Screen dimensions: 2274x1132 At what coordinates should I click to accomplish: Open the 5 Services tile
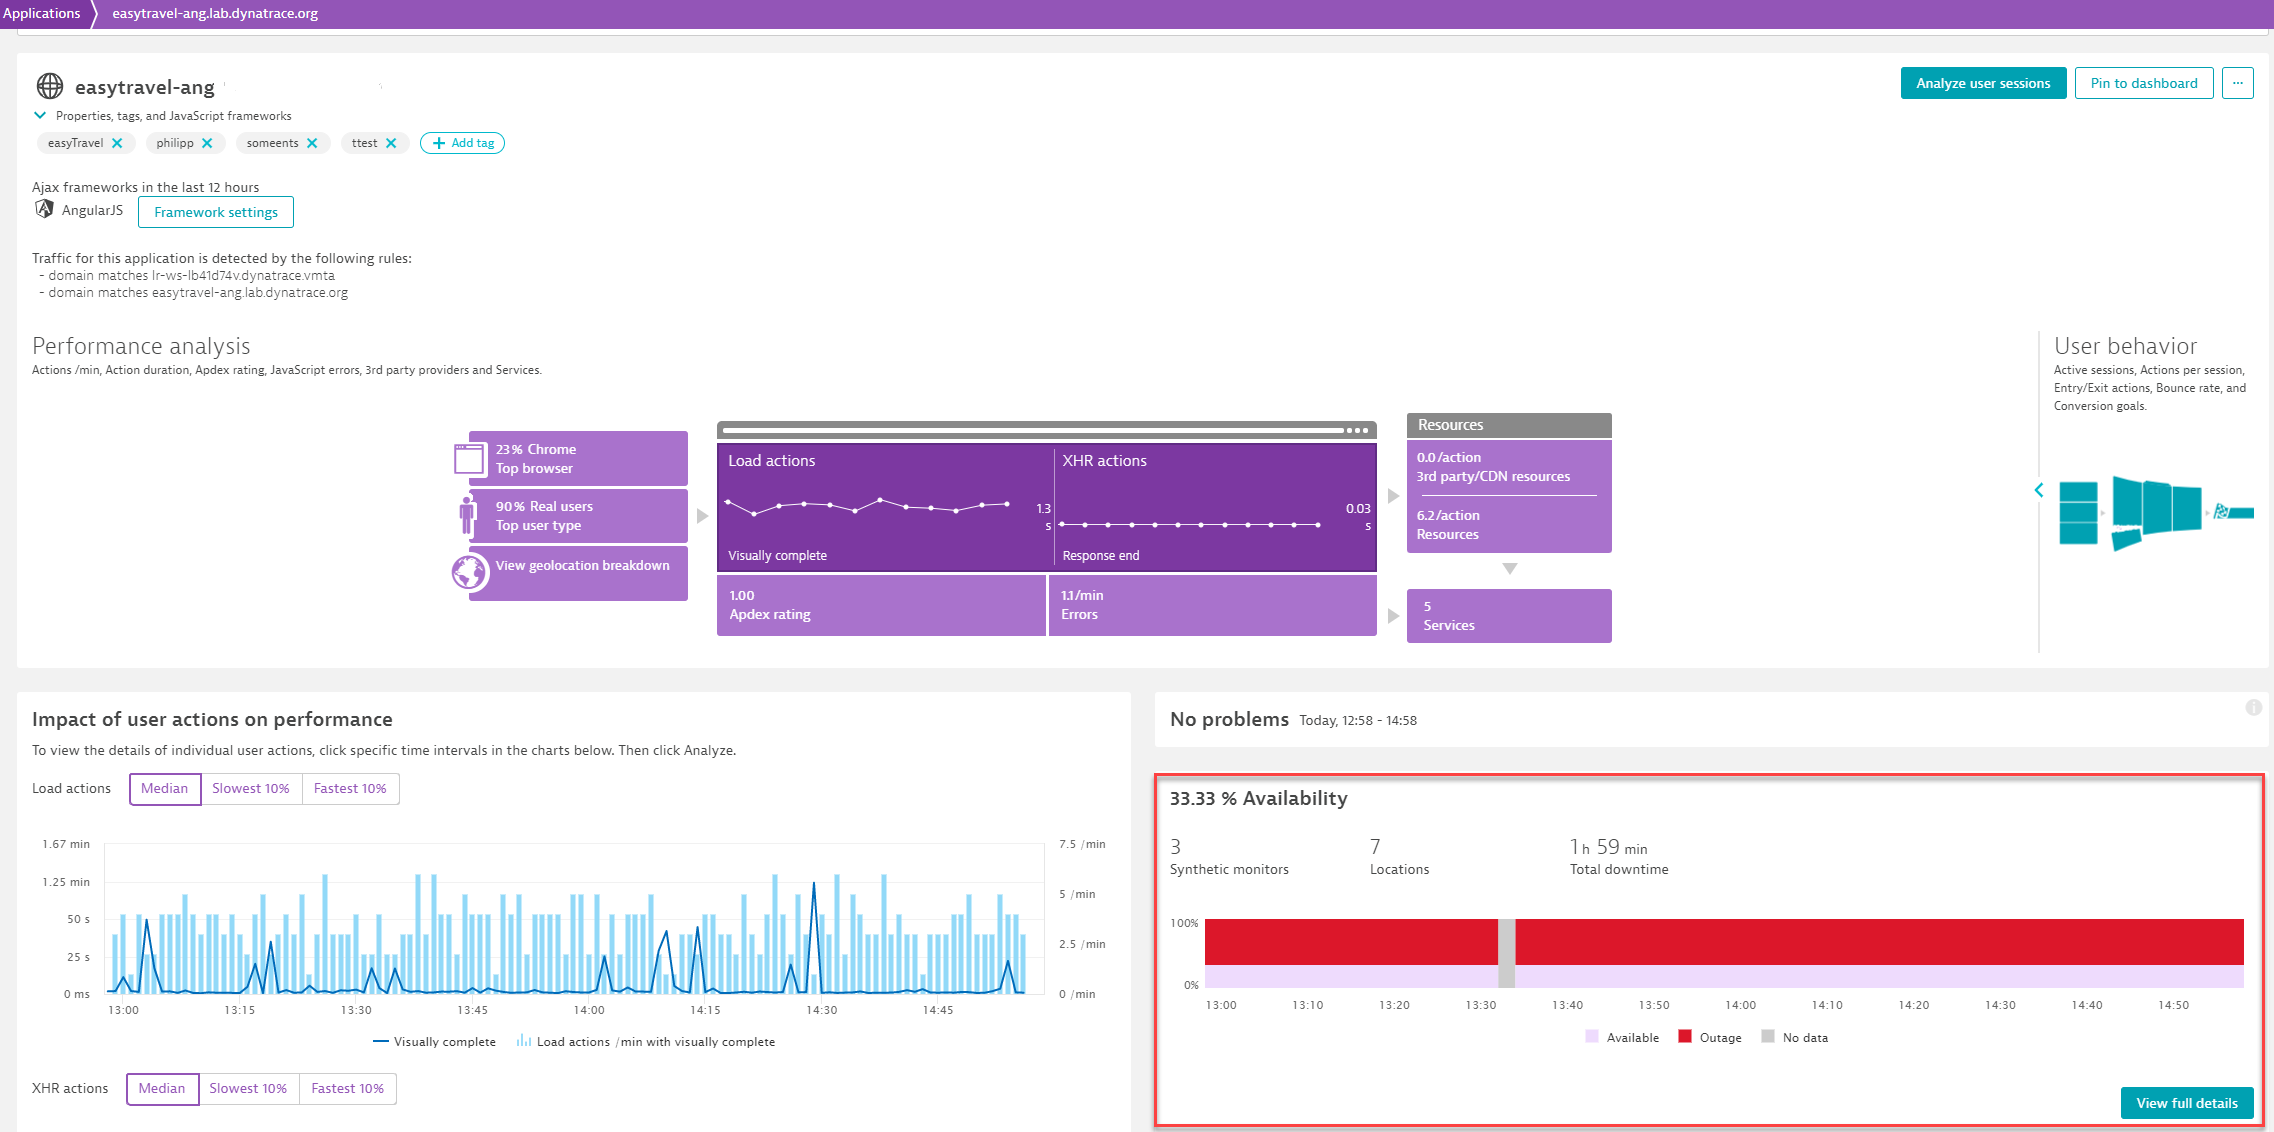click(1509, 616)
